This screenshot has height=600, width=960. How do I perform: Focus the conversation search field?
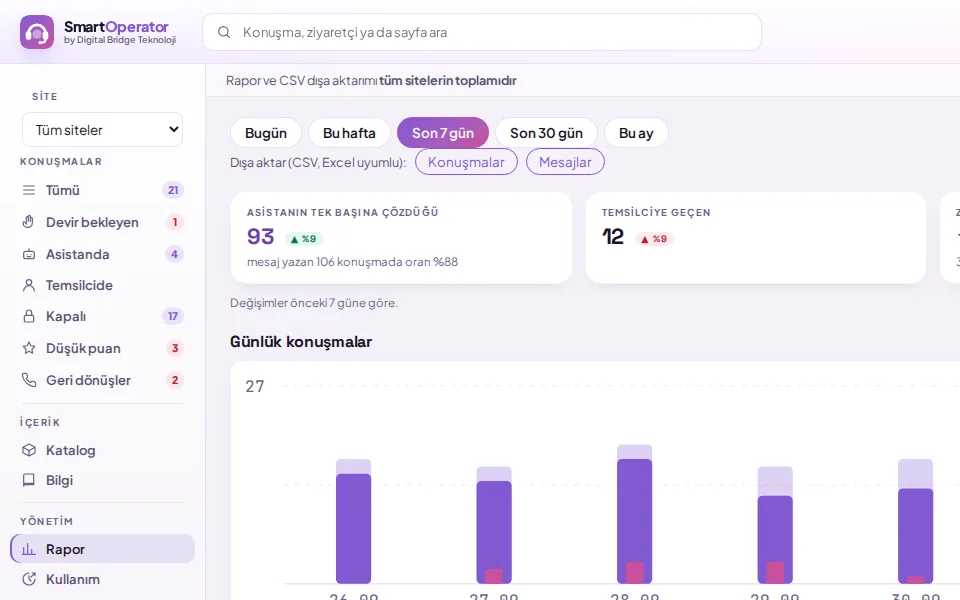(x=482, y=32)
